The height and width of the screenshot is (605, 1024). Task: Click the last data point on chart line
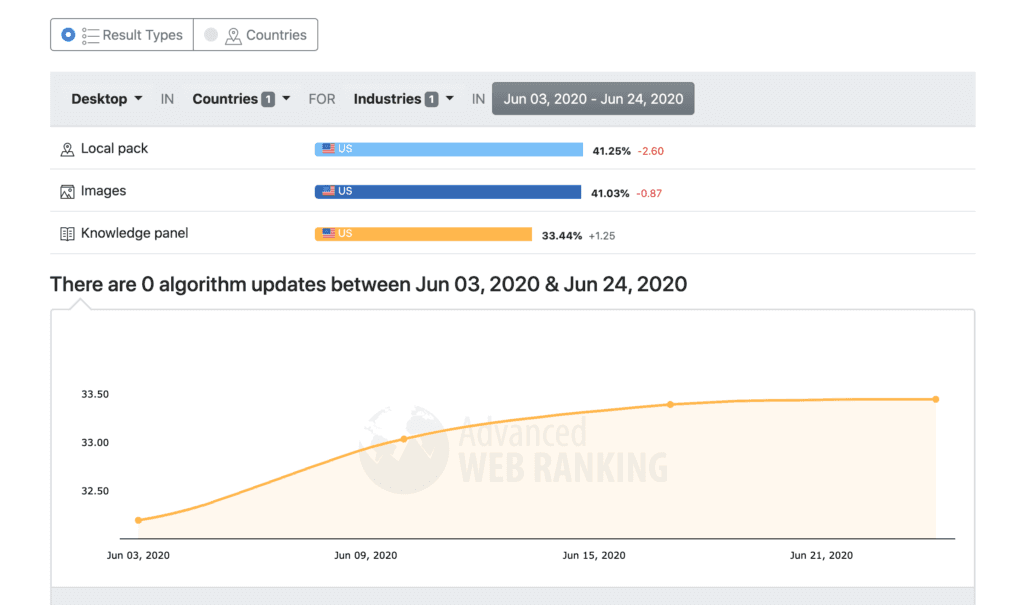tap(936, 399)
